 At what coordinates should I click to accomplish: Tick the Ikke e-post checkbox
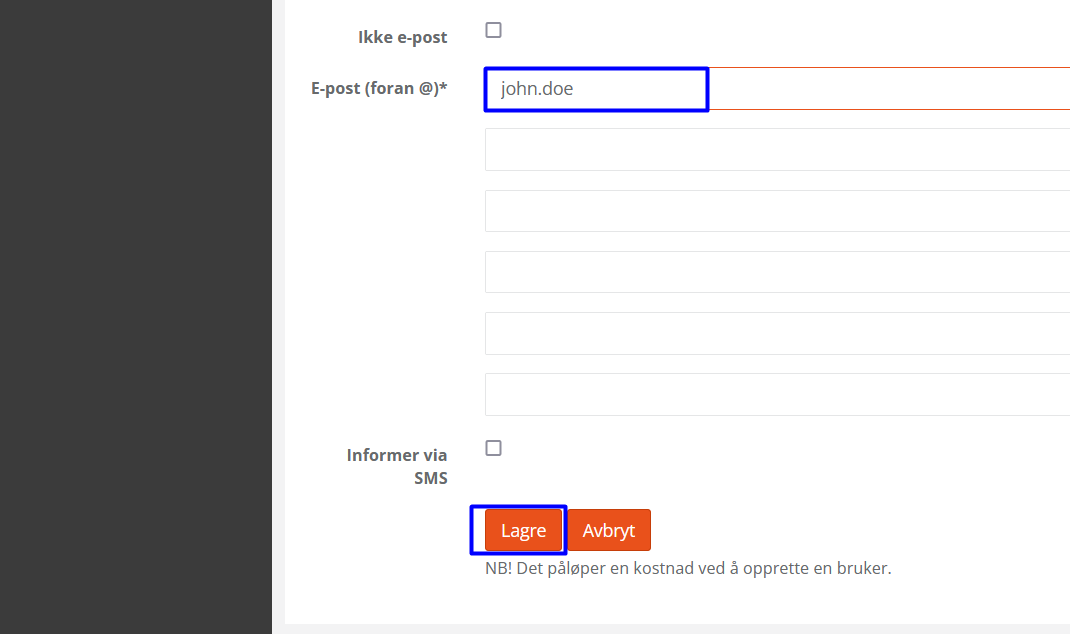coord(493,30)
